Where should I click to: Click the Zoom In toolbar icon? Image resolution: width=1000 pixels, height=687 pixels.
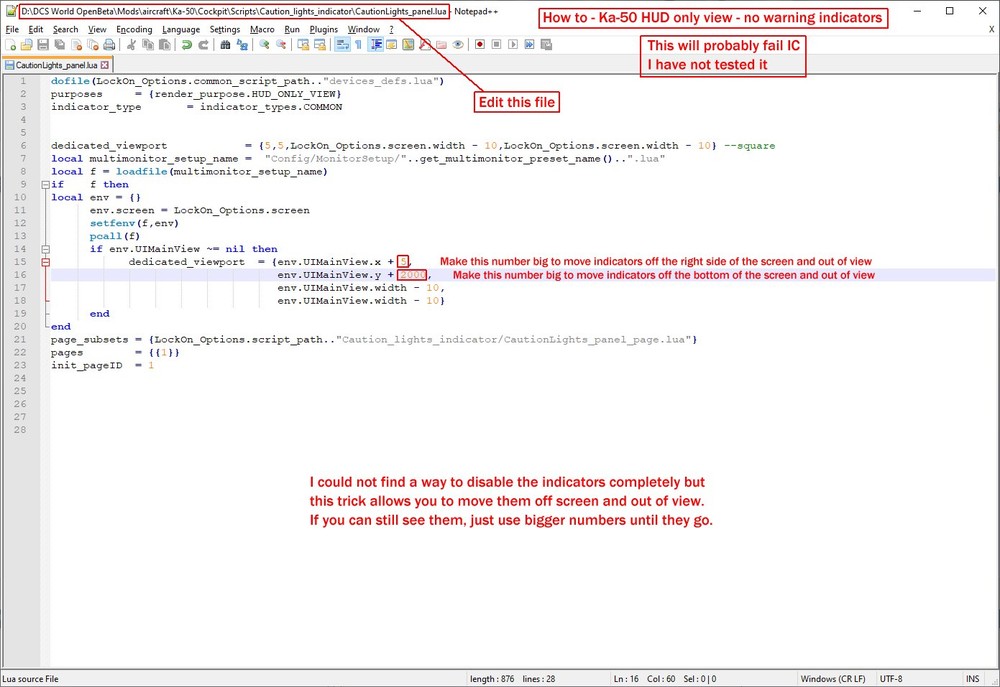[265, 45]
